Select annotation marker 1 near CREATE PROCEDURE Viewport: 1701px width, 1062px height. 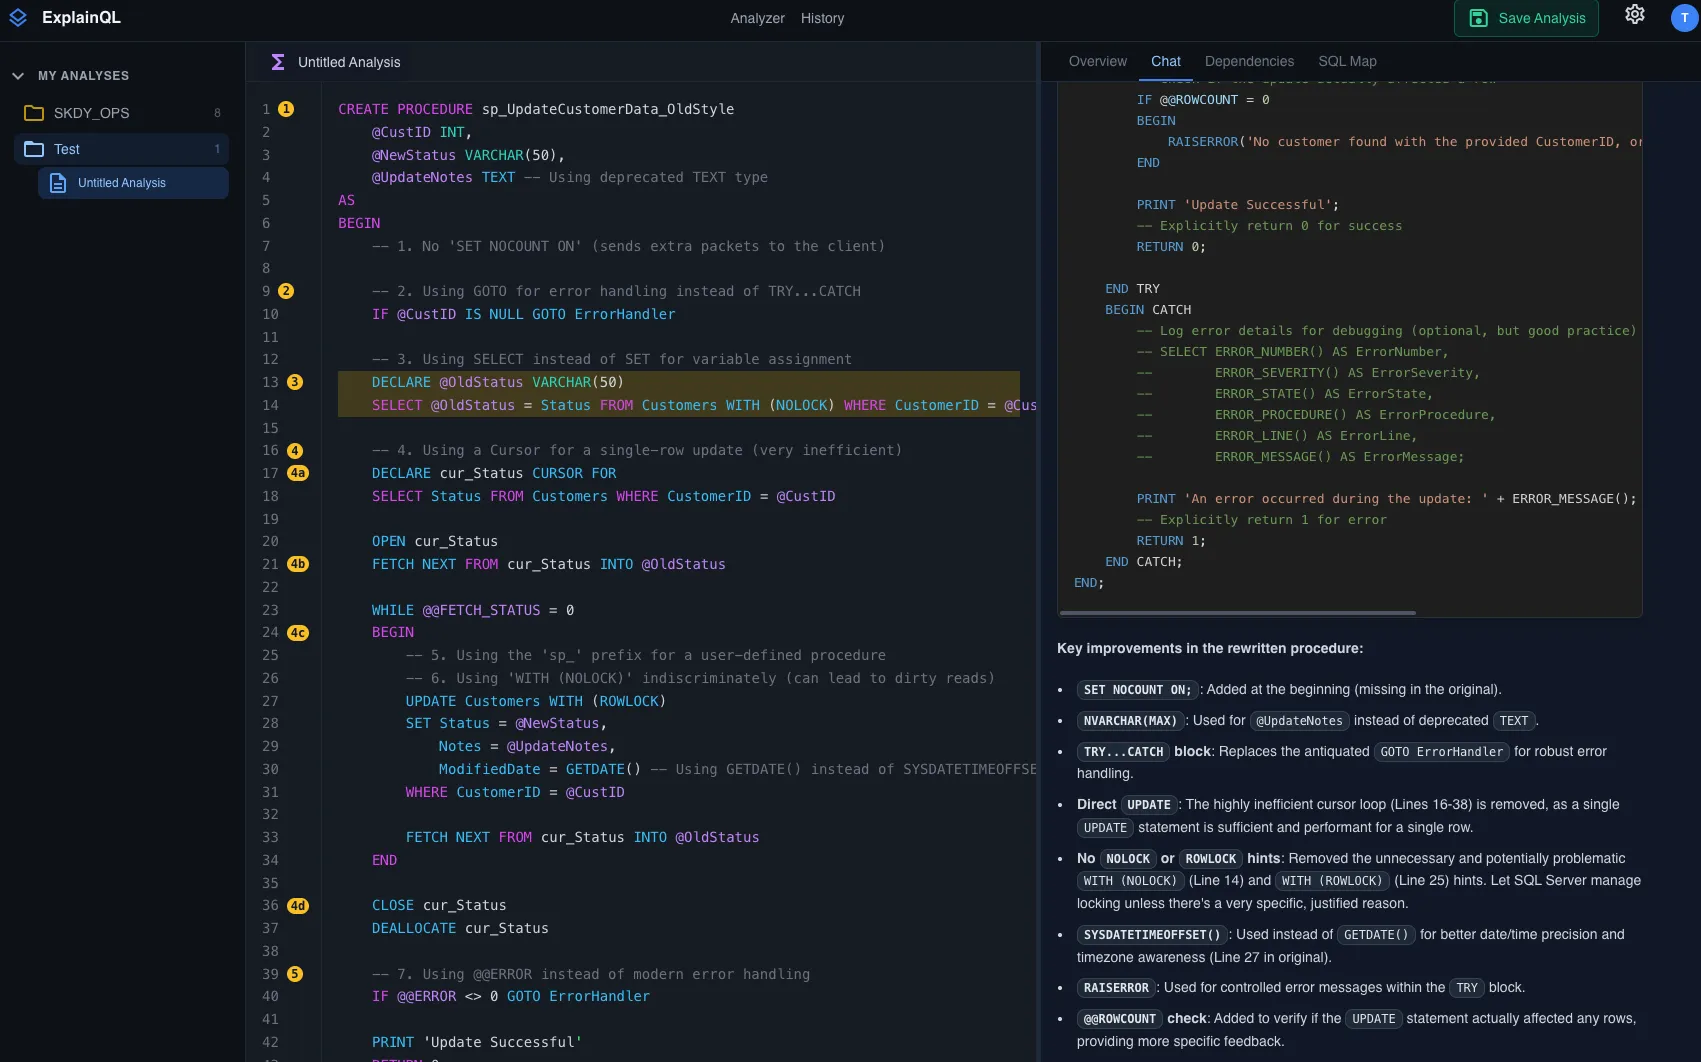[286, 109]
